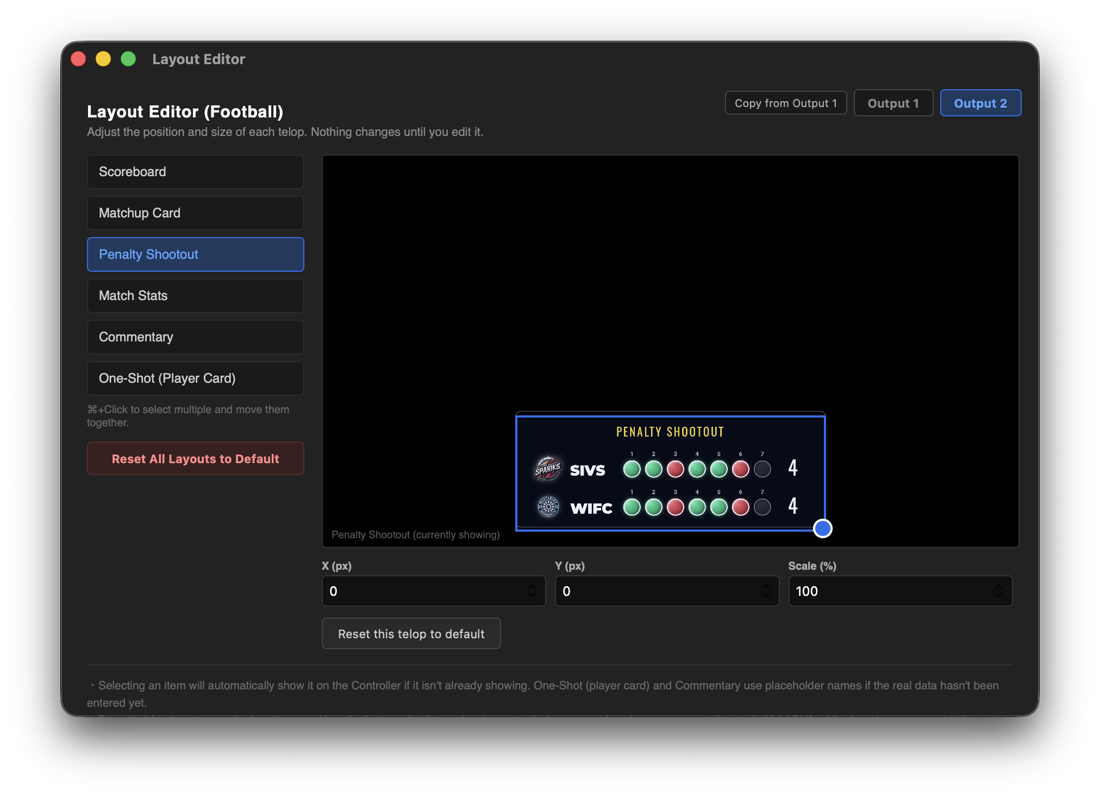Click the SIVS score number 4

point(793,468)
